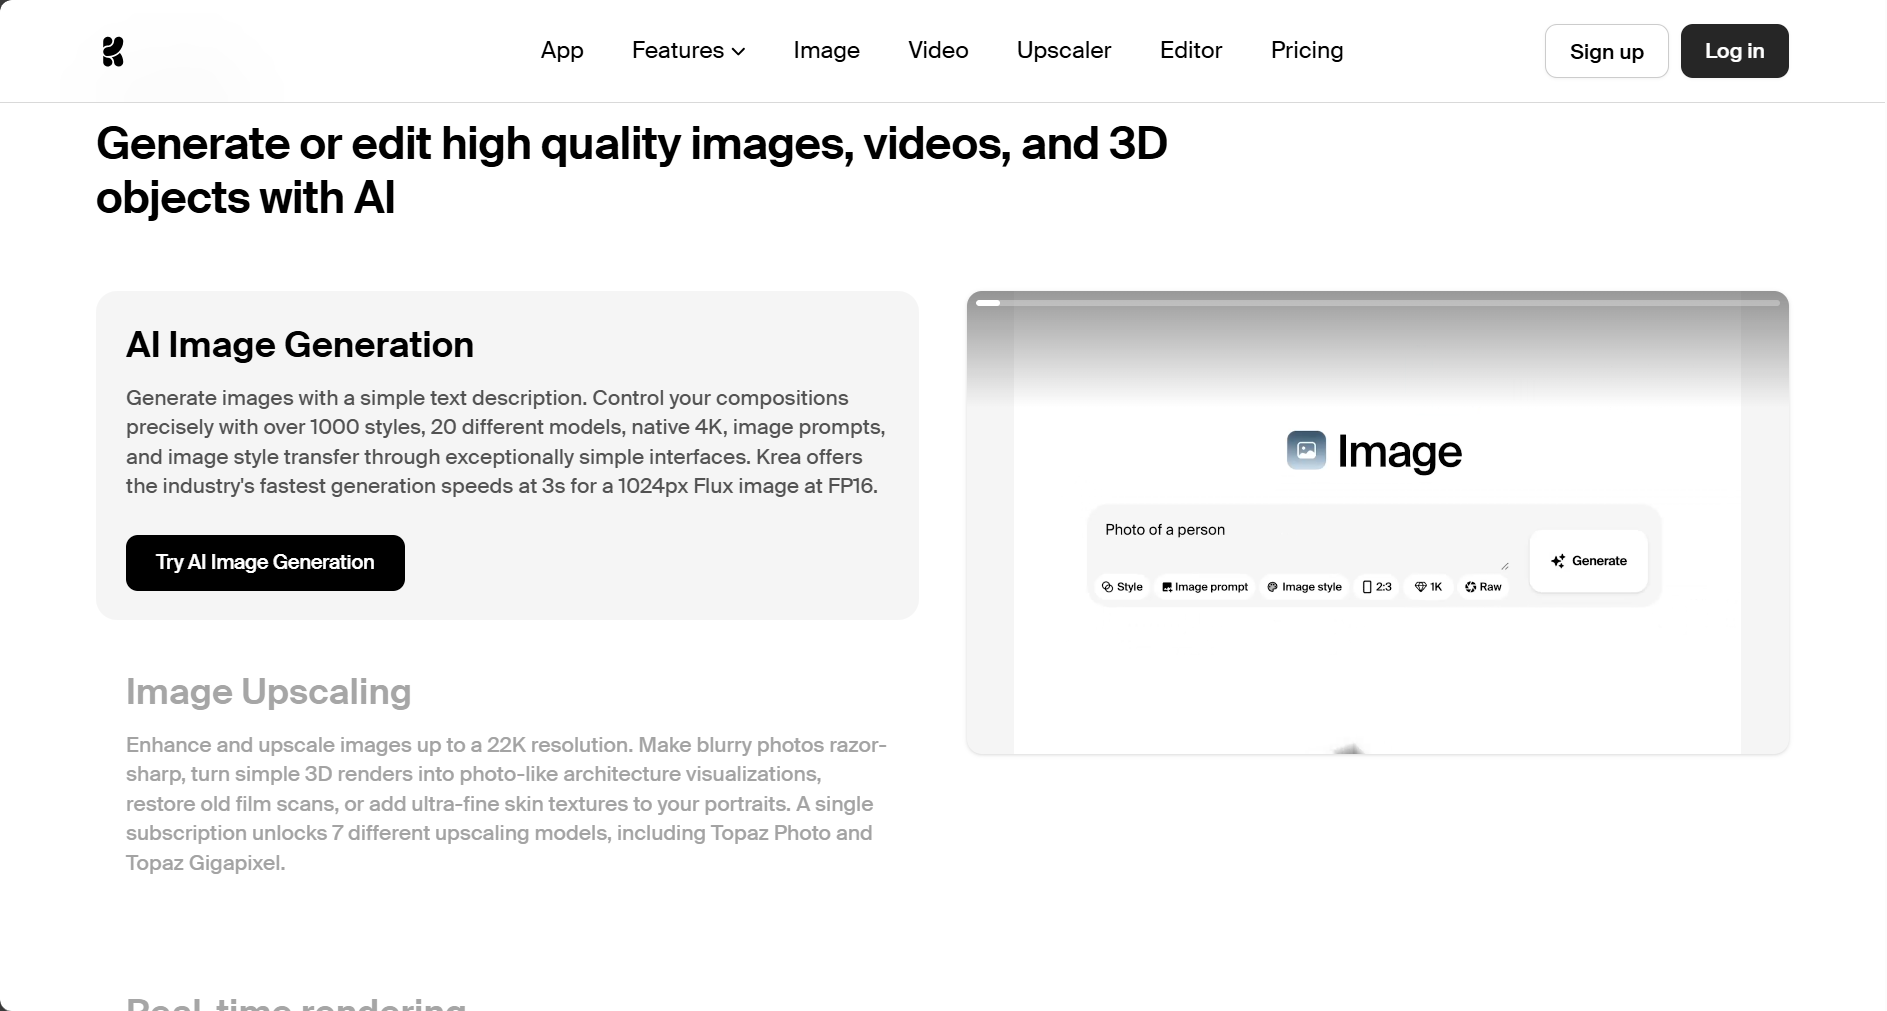1887x1011 pixels.
Task: Toggle the Raw mode chip
Action: click(1483, 587)
